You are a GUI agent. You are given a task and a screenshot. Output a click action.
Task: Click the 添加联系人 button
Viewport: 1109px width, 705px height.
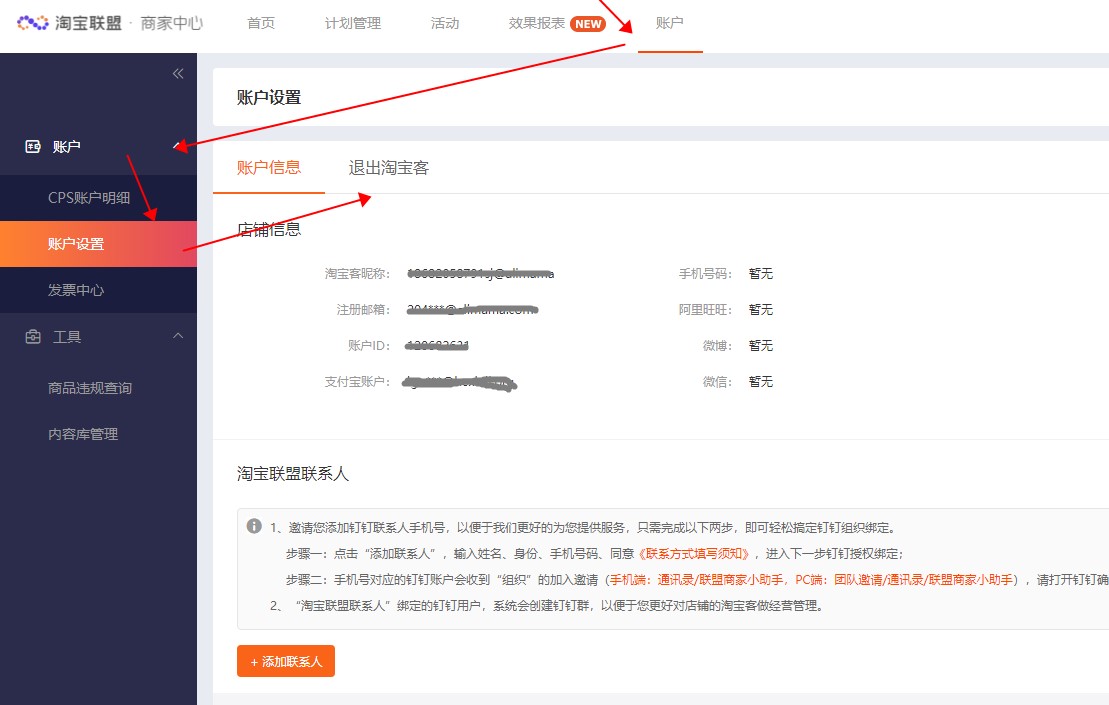(286, 661)
